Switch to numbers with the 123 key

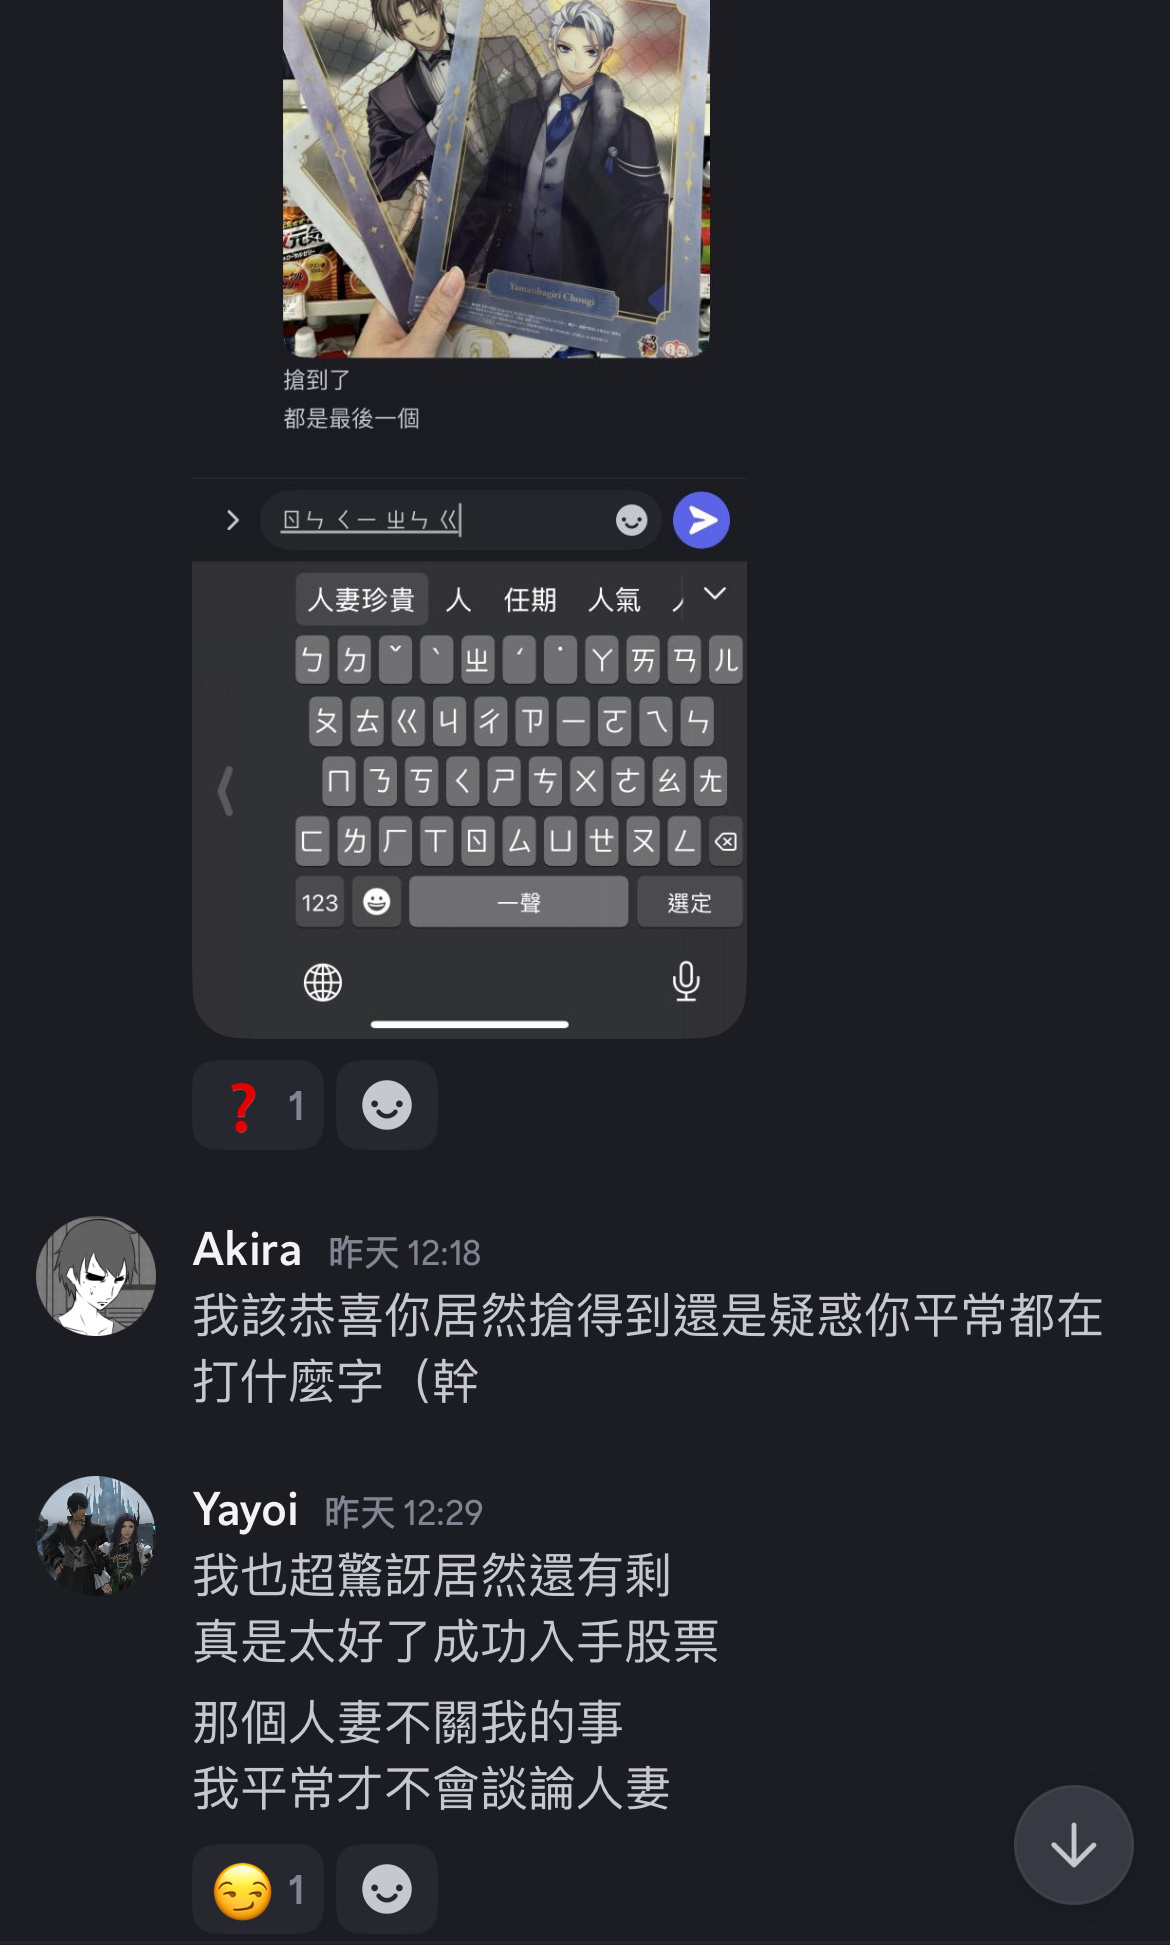click(x=320, y=902)
